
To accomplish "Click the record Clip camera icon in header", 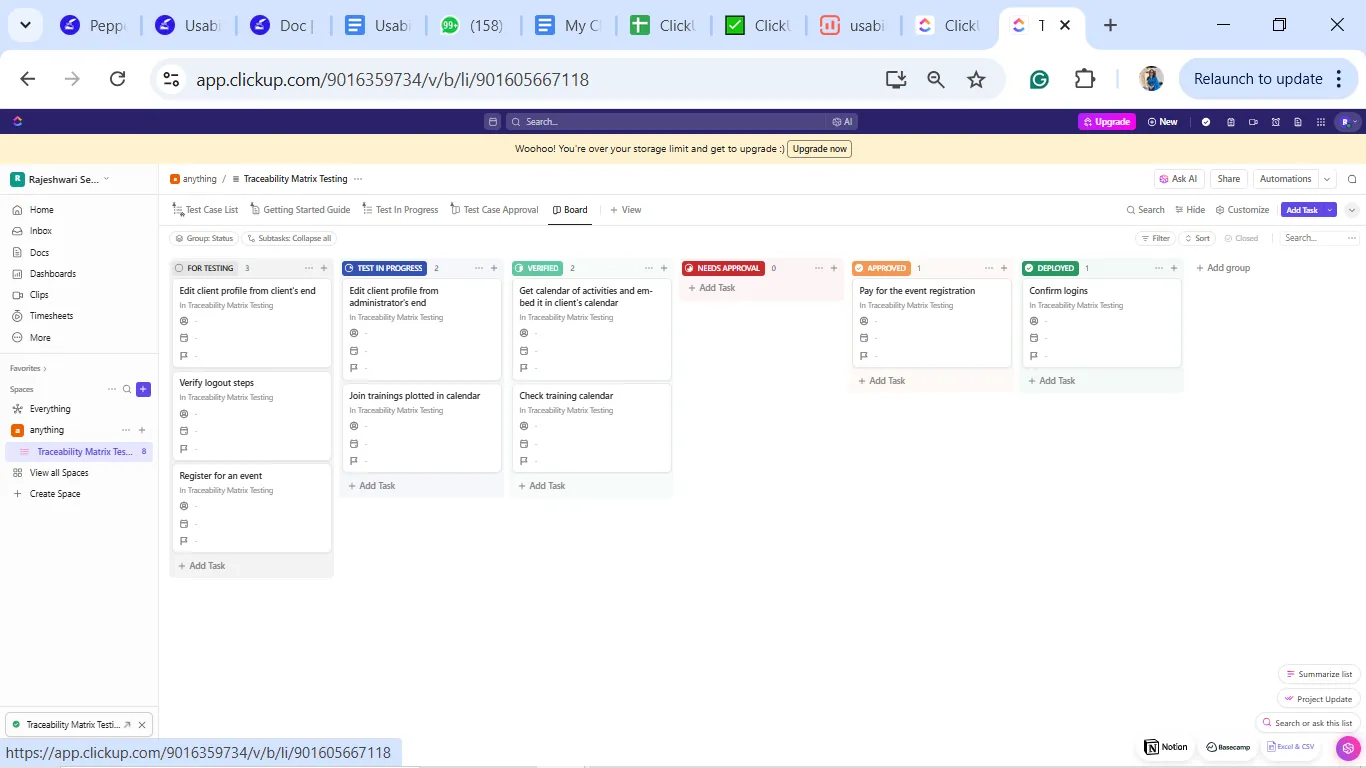I will (x=1253, y=122).
